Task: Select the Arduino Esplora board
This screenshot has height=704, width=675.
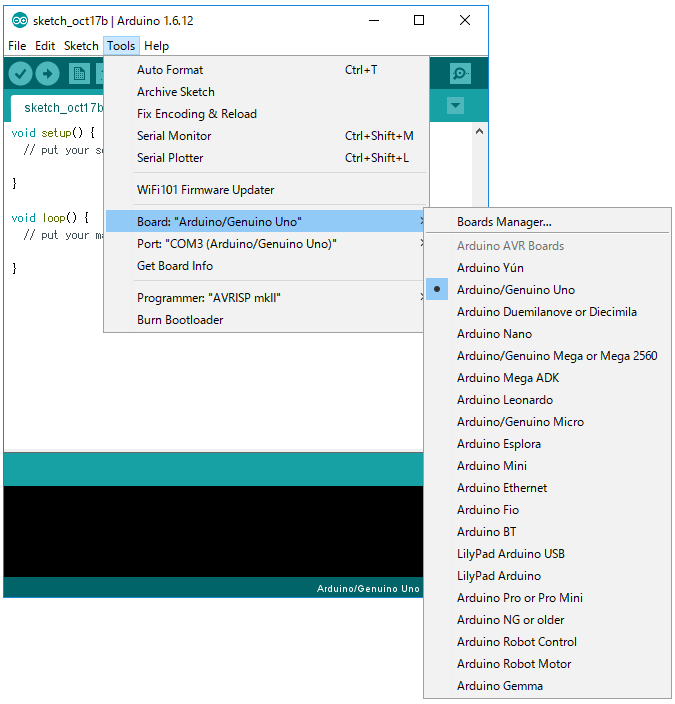Action: (x=547, y=444)
